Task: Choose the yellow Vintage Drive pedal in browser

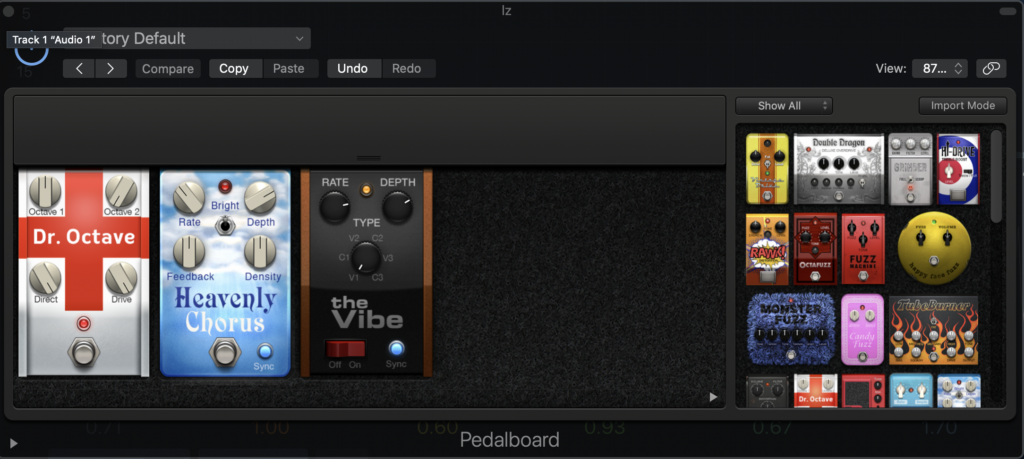Action: (767, 169)
